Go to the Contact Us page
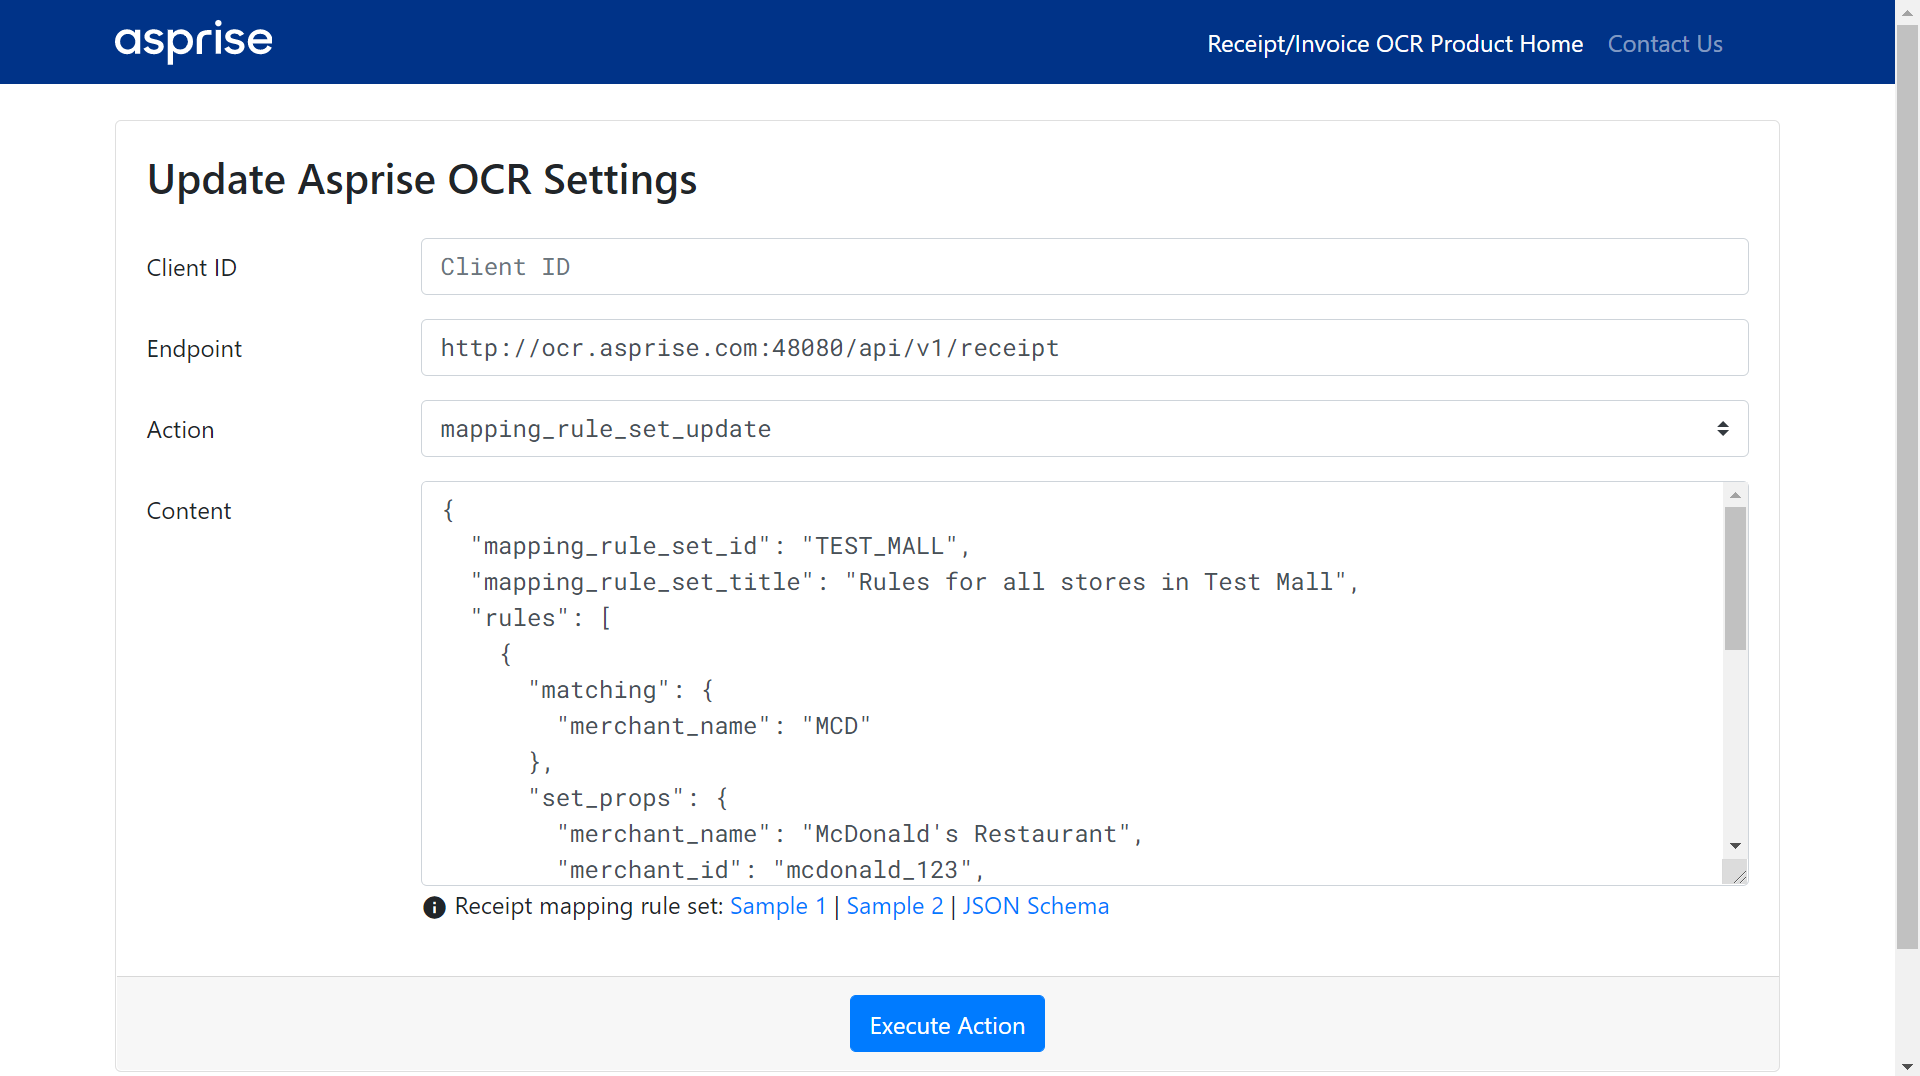This screenshot has width=1920, height=1076. [x=1664, y=44]
